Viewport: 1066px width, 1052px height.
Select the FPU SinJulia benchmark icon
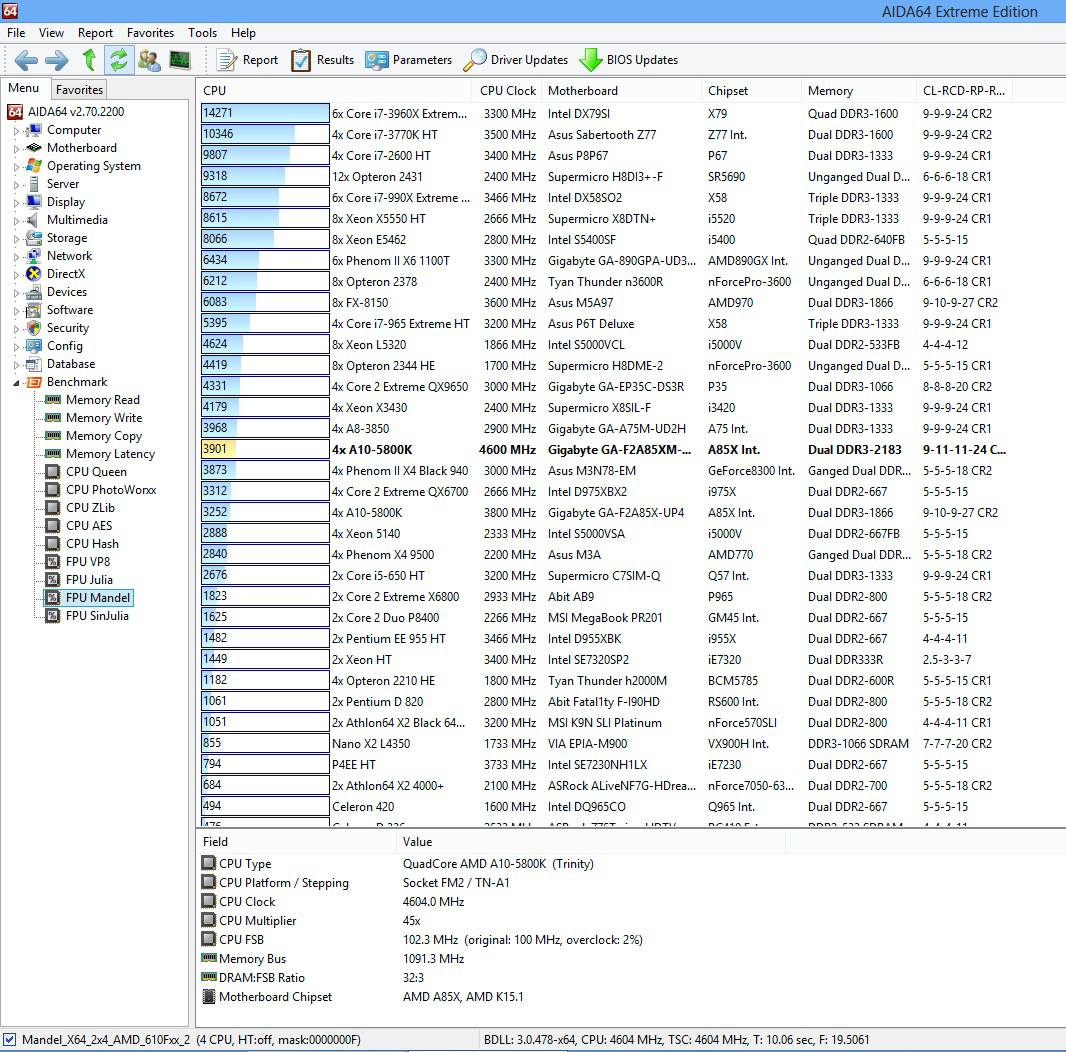[52, 616]
